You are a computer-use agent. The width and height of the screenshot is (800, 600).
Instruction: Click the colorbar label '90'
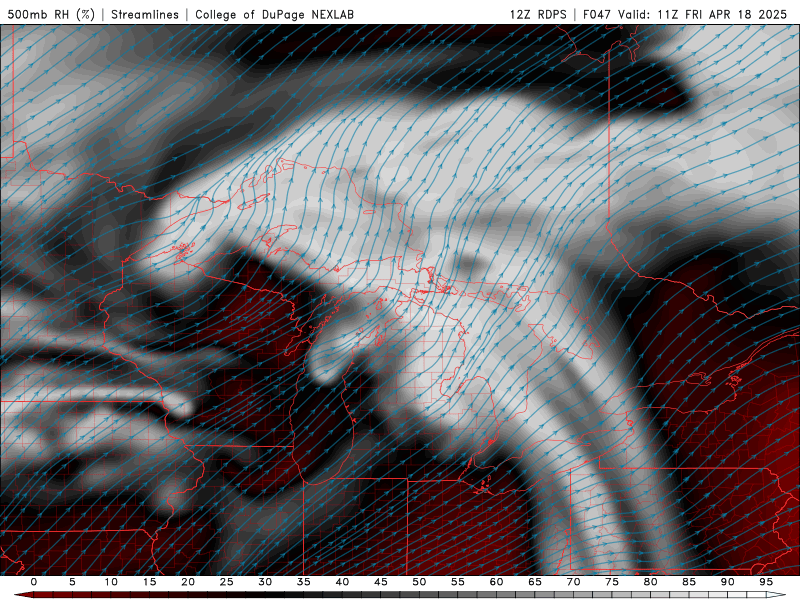pos(728,582)
